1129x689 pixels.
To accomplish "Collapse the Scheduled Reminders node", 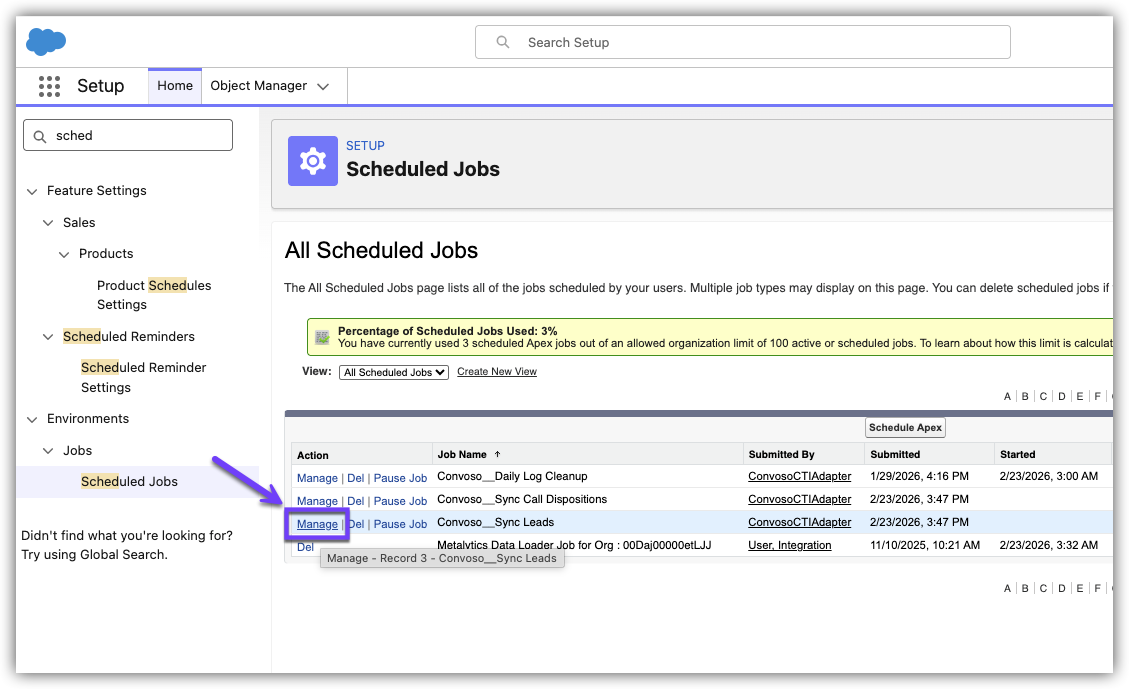I will point(48,337).
